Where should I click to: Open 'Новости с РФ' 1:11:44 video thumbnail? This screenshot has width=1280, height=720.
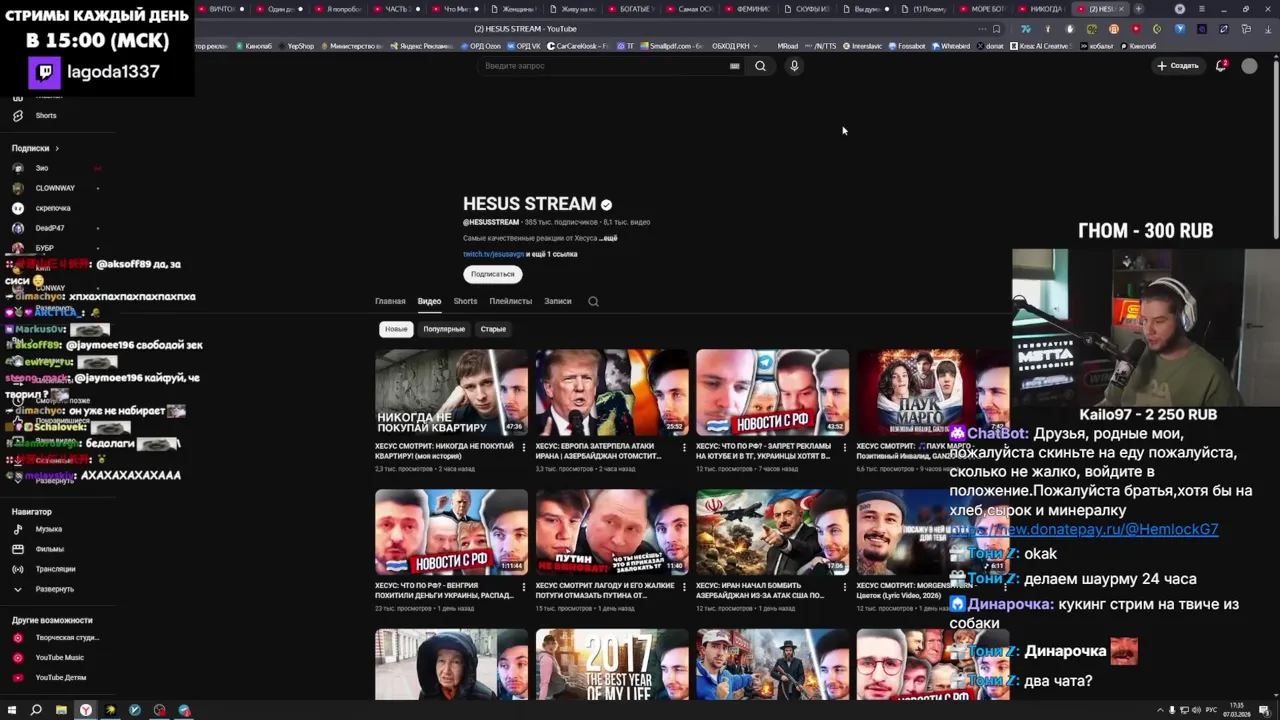click(x=451, y=532)
